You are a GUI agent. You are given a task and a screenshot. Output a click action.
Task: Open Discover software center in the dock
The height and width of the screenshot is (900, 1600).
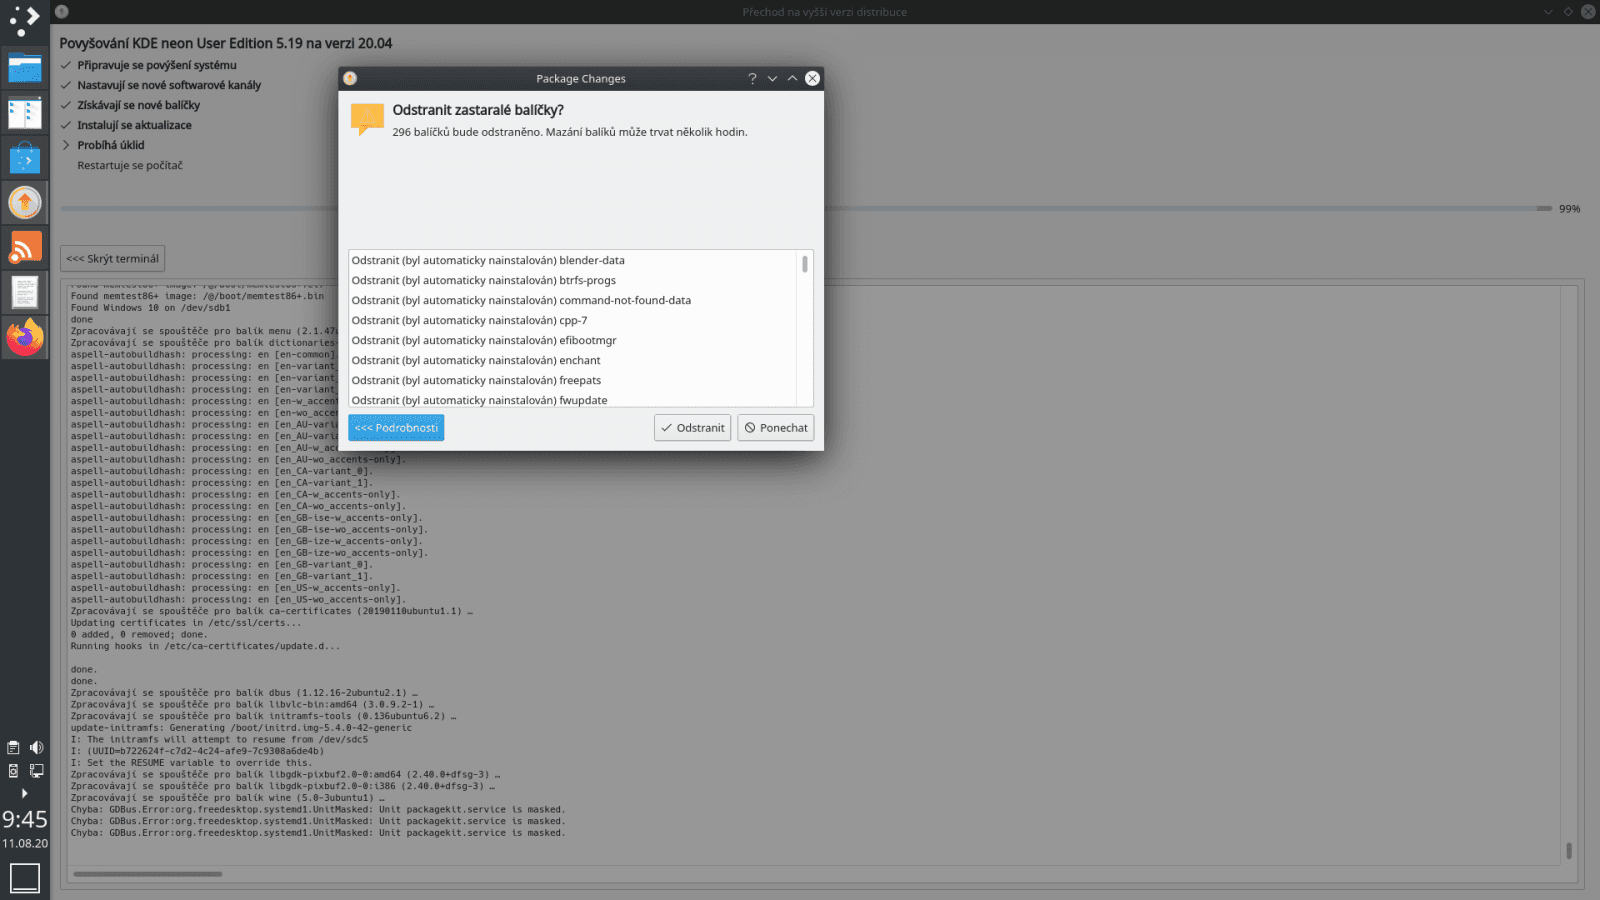pyautogui.click(x=25, y=157)
